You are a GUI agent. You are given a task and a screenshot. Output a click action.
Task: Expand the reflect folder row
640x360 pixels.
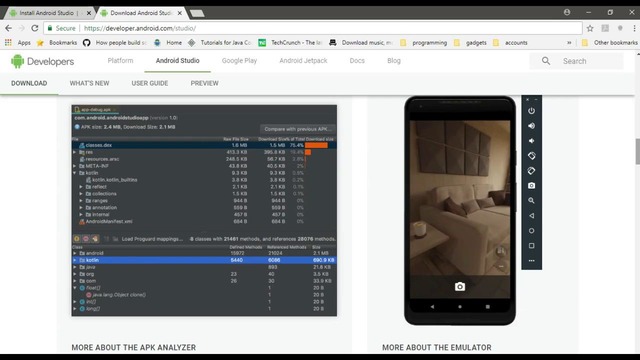(x=81, y=187)
